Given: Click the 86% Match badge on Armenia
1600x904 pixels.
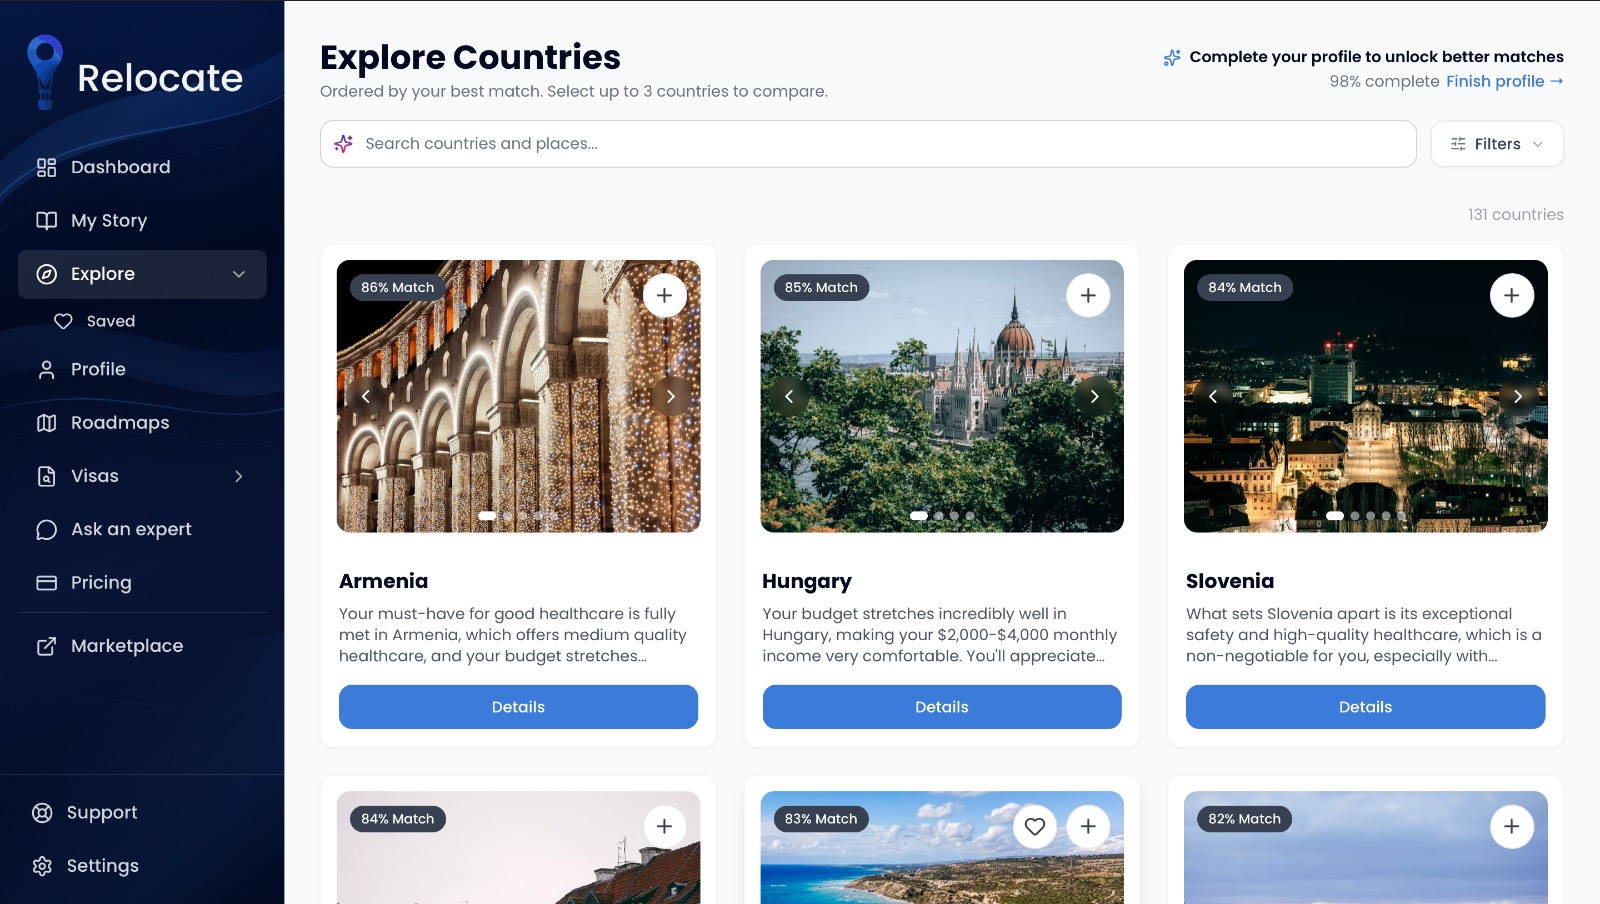Looking at the screenshot, I should point(398,287).
